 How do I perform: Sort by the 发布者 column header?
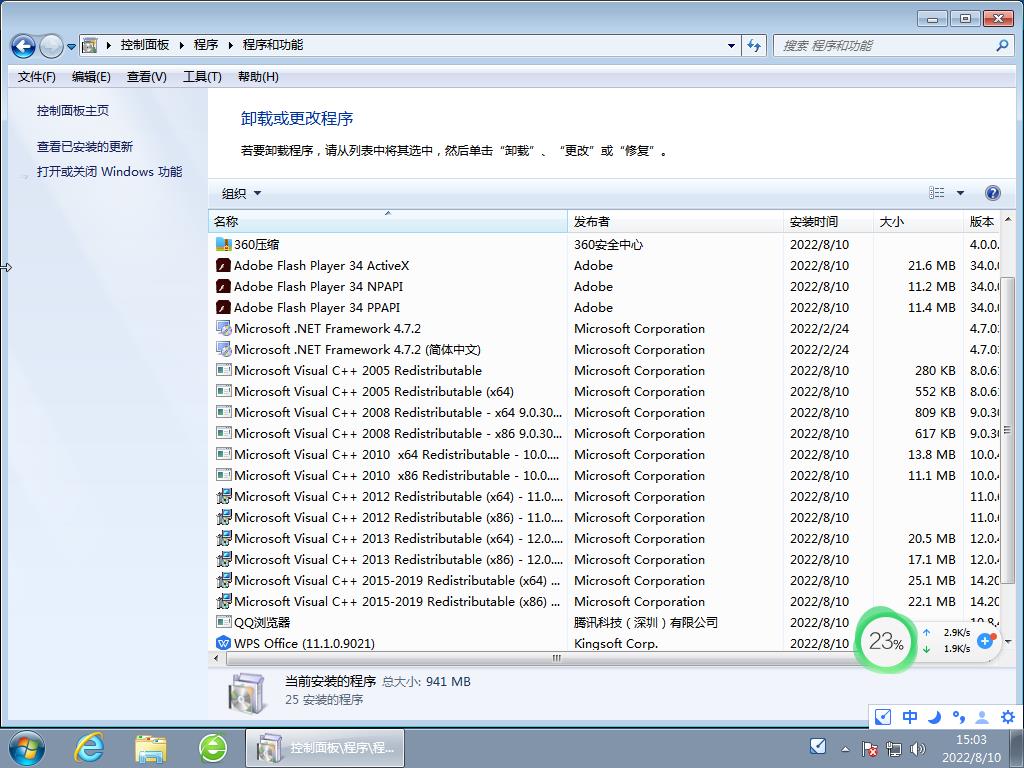coord(675,221)
